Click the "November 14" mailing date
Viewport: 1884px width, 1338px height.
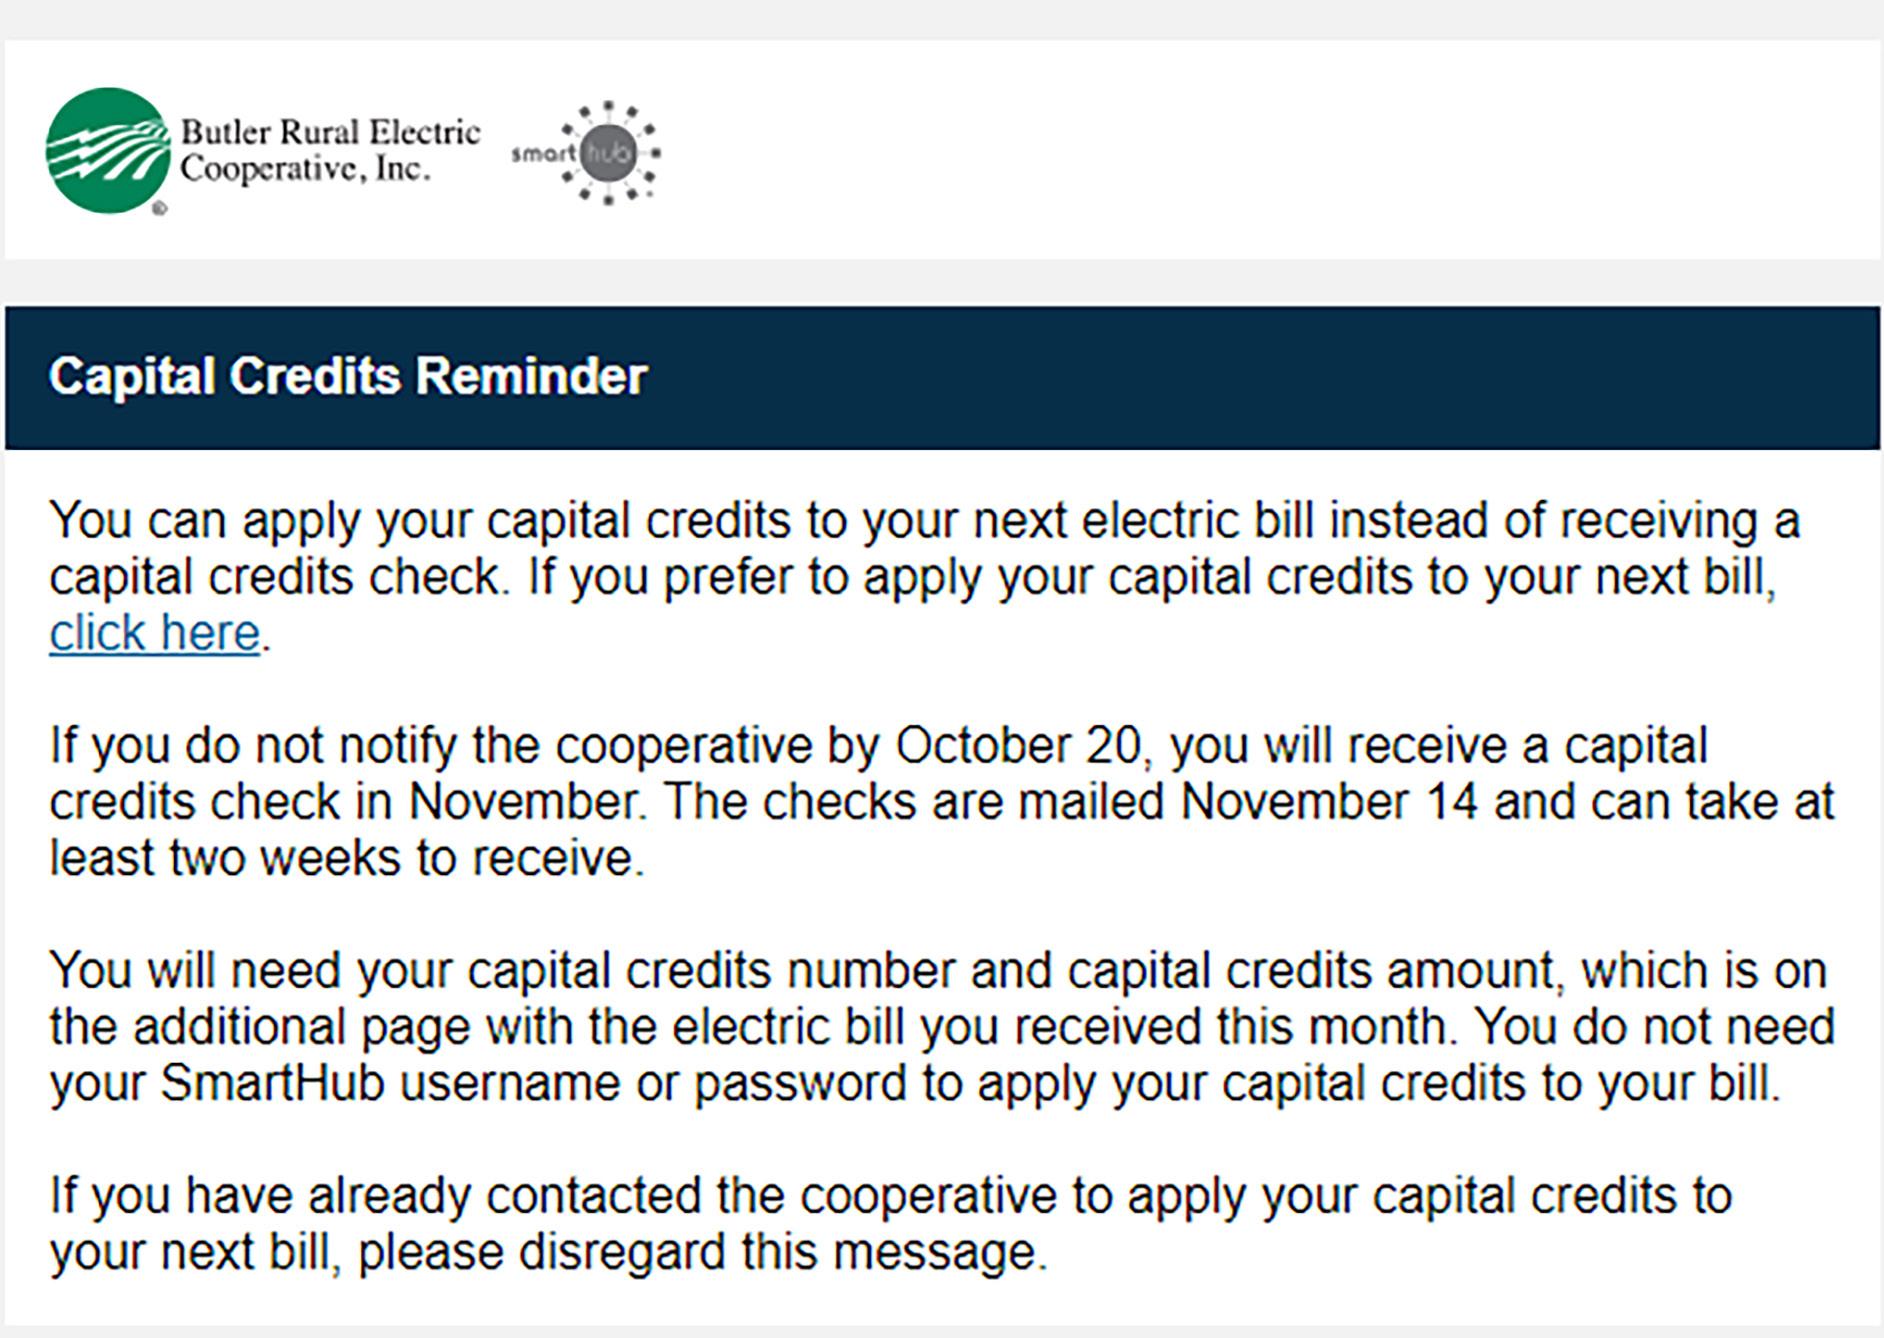(x=1329, y=802)
